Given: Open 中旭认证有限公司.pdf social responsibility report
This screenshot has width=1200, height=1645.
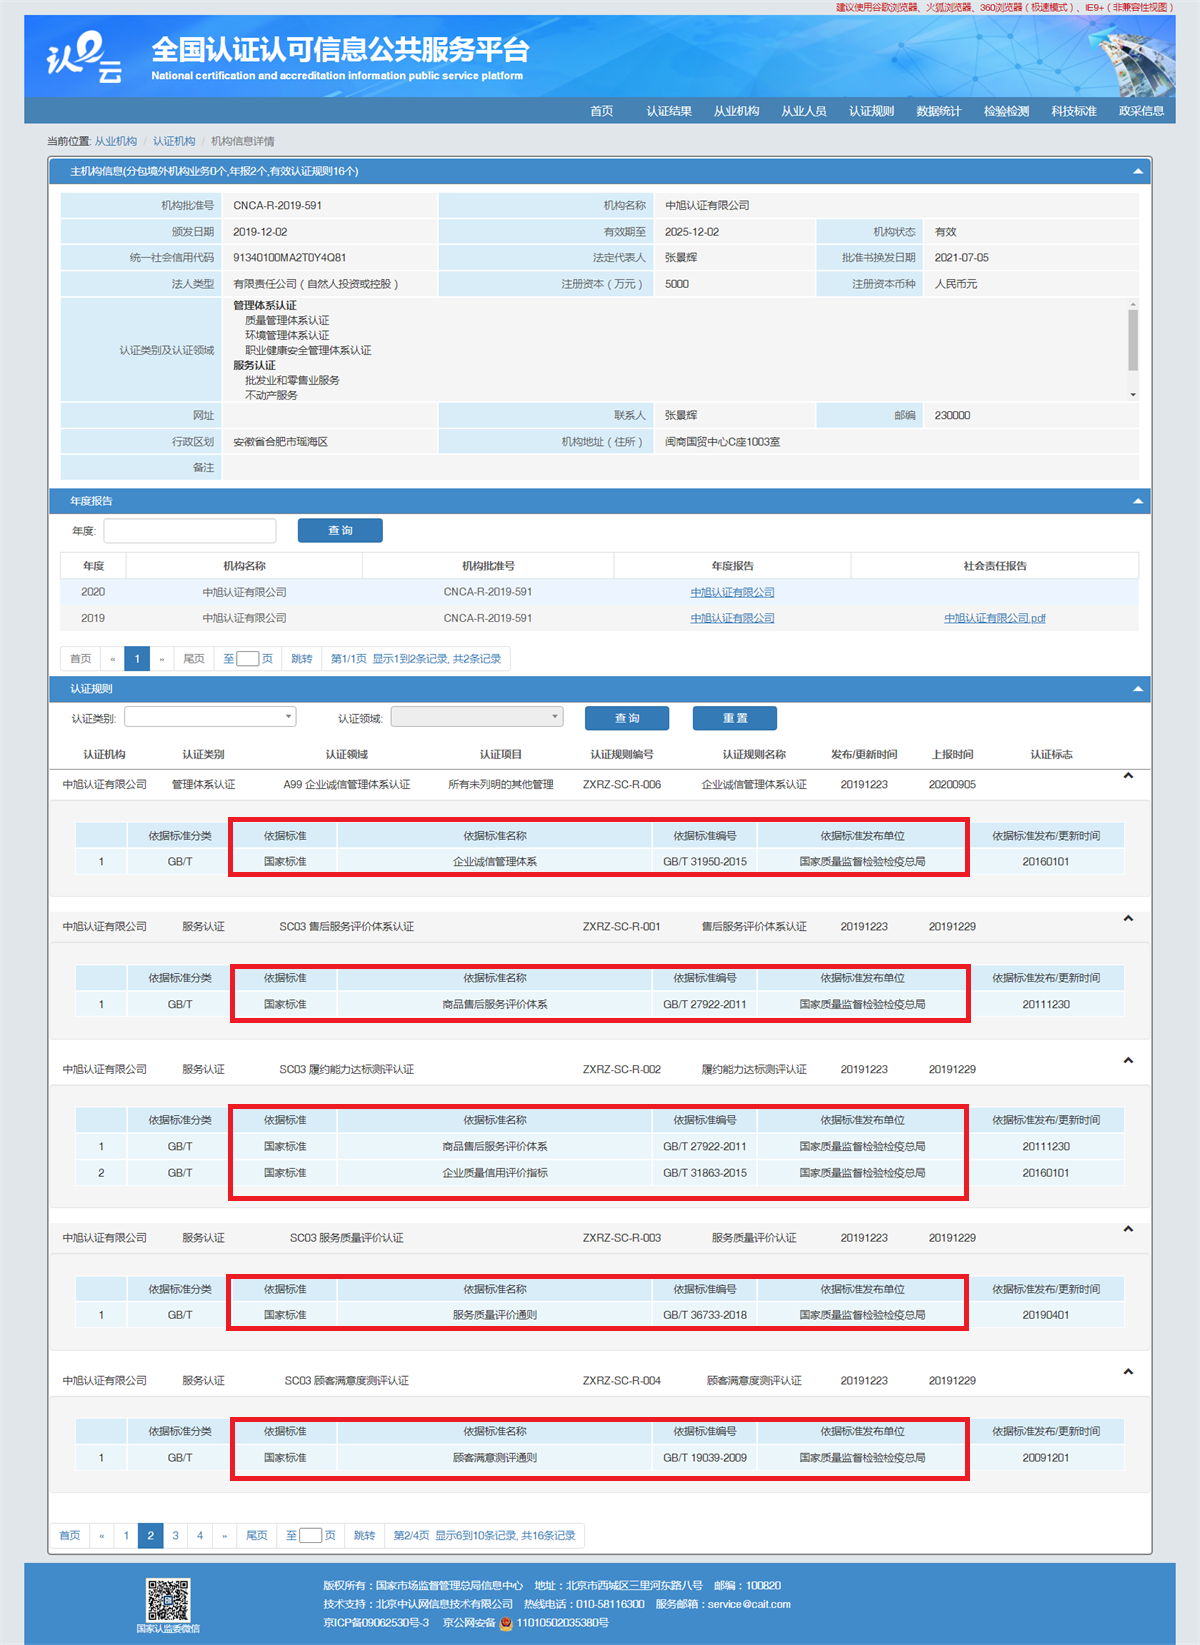Looking at the screenshot, I should (x=994, y=618).
